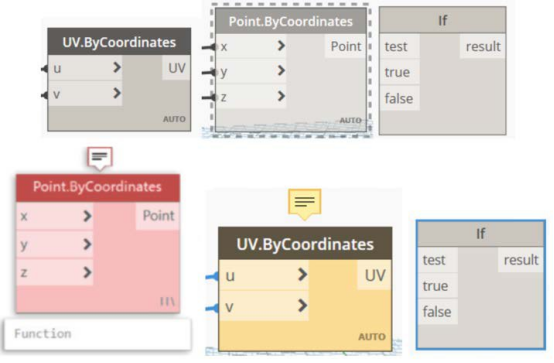554x363 pixels.
Task: Click Point output port on grey node
Action: point(346,46)
